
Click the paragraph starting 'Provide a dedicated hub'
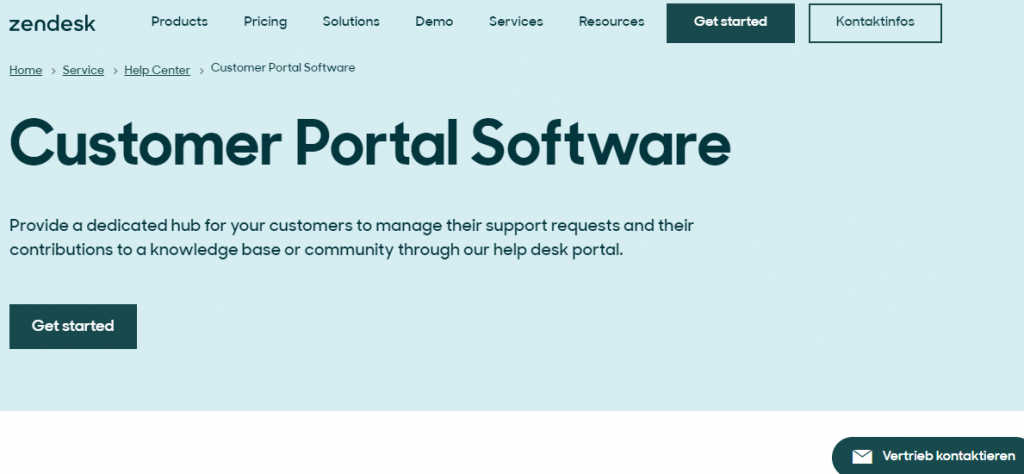tap(351, 238)
